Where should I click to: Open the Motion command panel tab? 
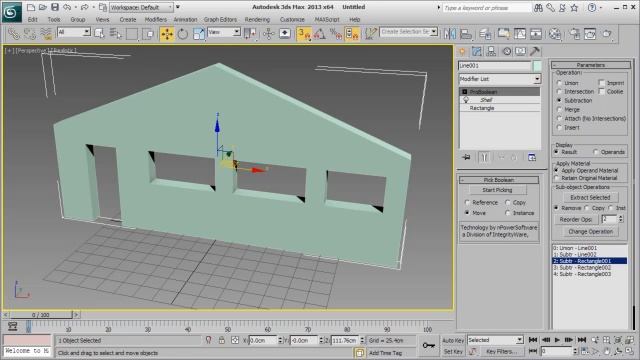(x=507, y=51)
